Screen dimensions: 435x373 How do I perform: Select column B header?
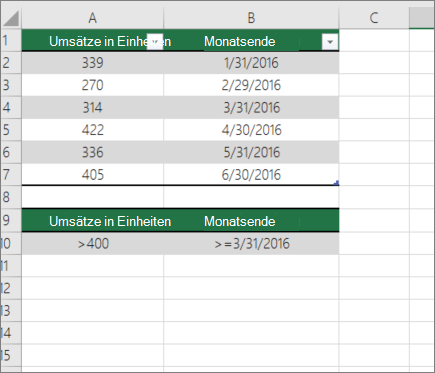251,18
